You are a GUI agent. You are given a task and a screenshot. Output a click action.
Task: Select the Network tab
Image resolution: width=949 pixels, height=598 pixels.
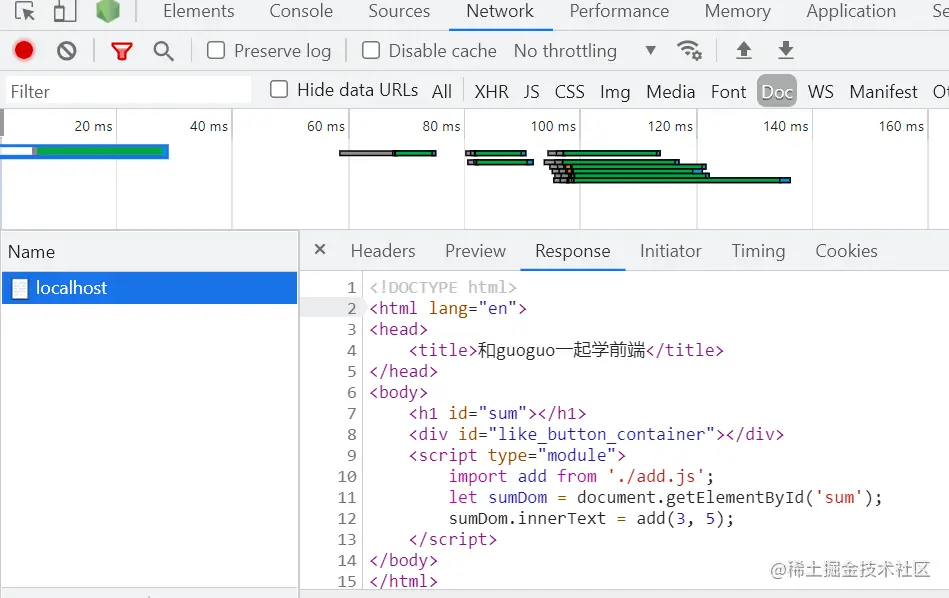coord(500,11)
